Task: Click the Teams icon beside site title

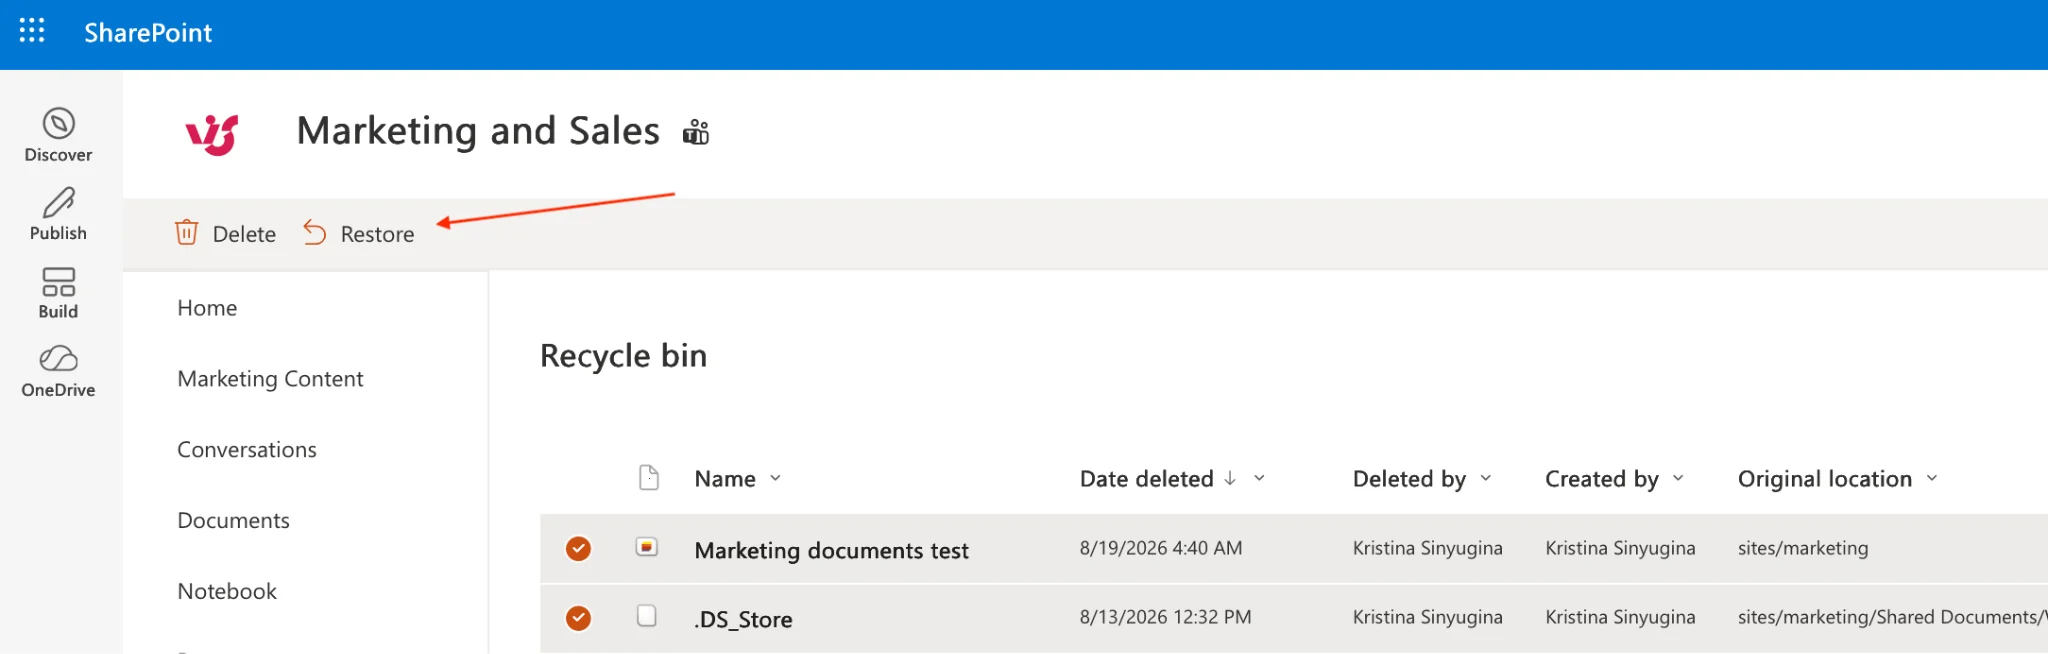Action: [x=696, y=132]
